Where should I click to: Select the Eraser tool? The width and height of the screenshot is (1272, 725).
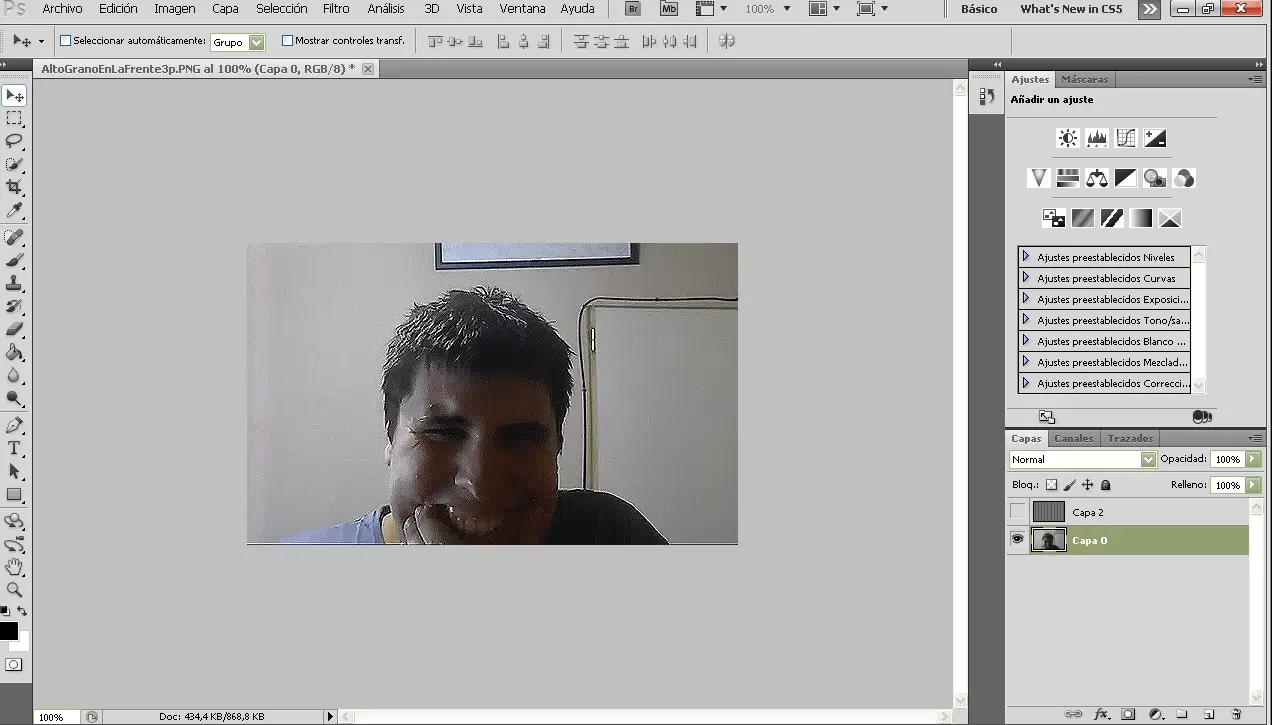pyautogui.click(x=14, y=329)
